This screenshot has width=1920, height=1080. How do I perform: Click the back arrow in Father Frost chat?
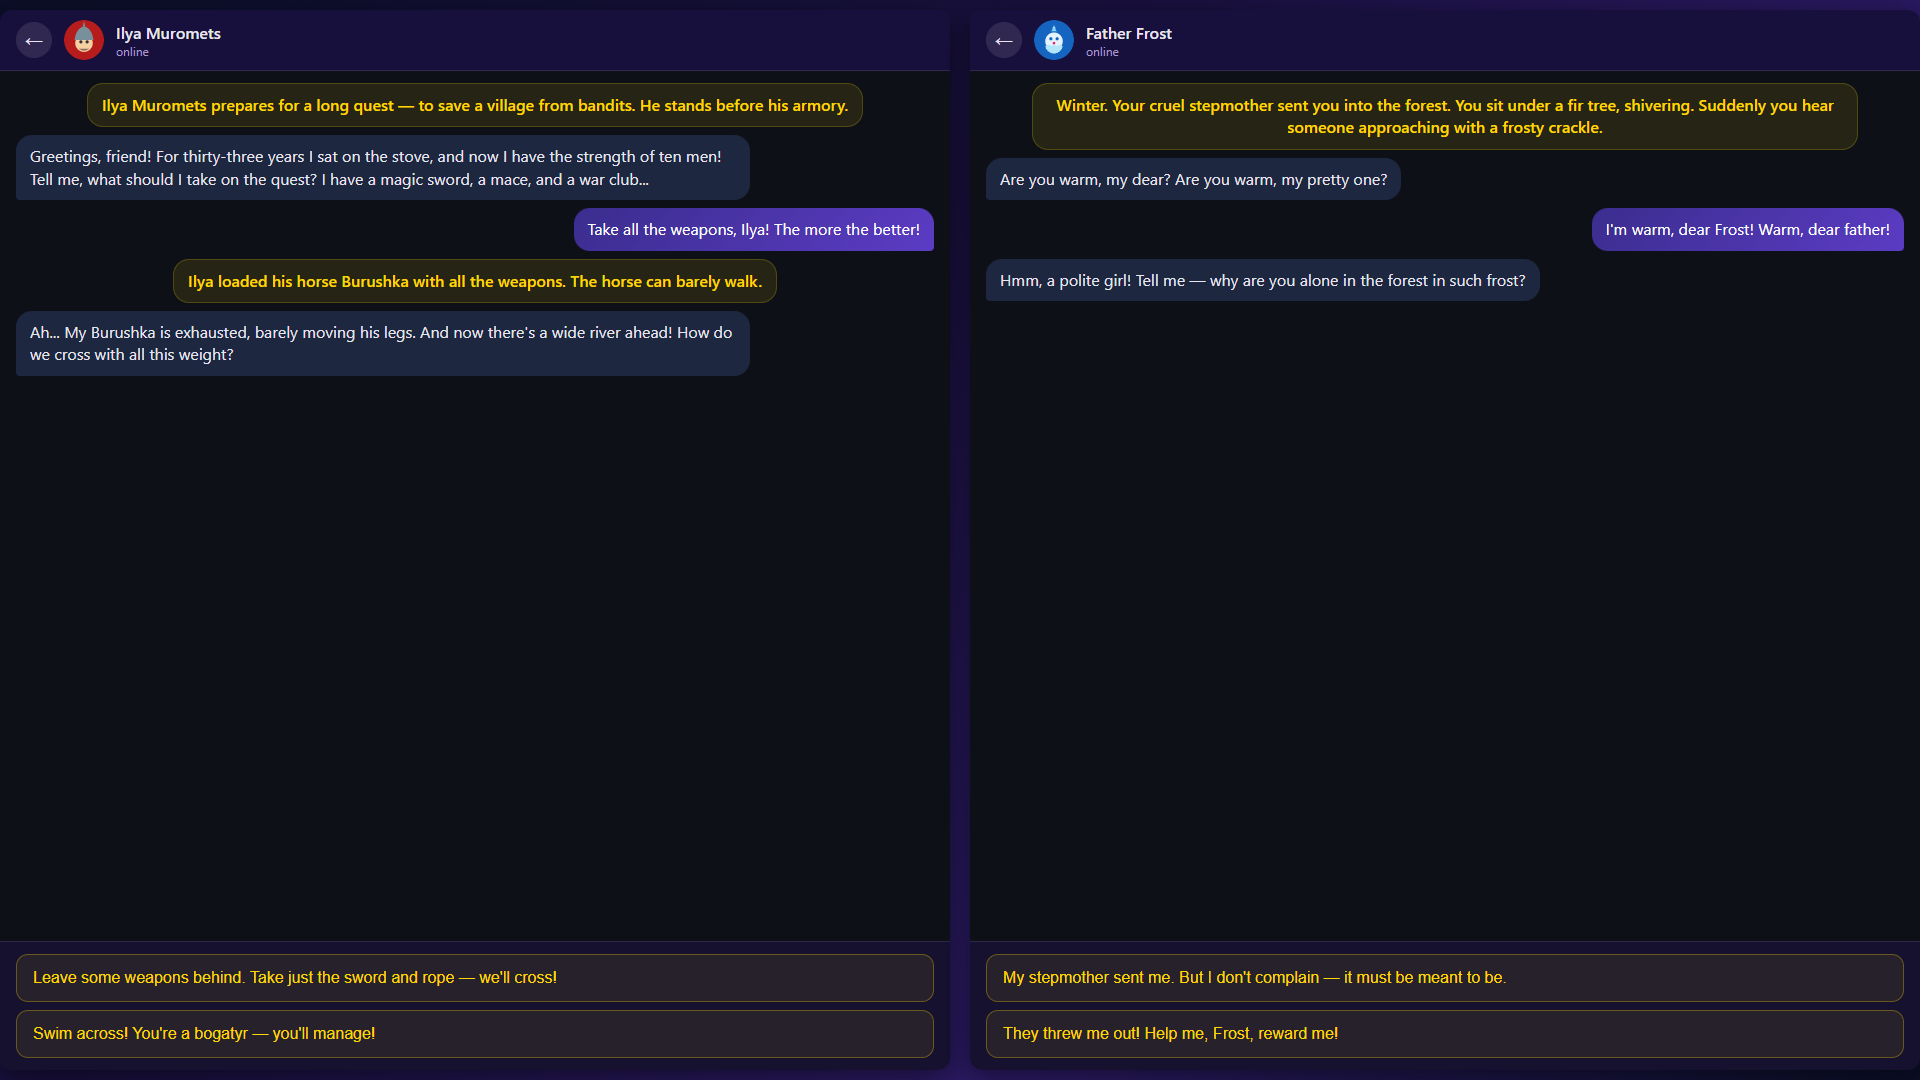(x=1003, y=40)
